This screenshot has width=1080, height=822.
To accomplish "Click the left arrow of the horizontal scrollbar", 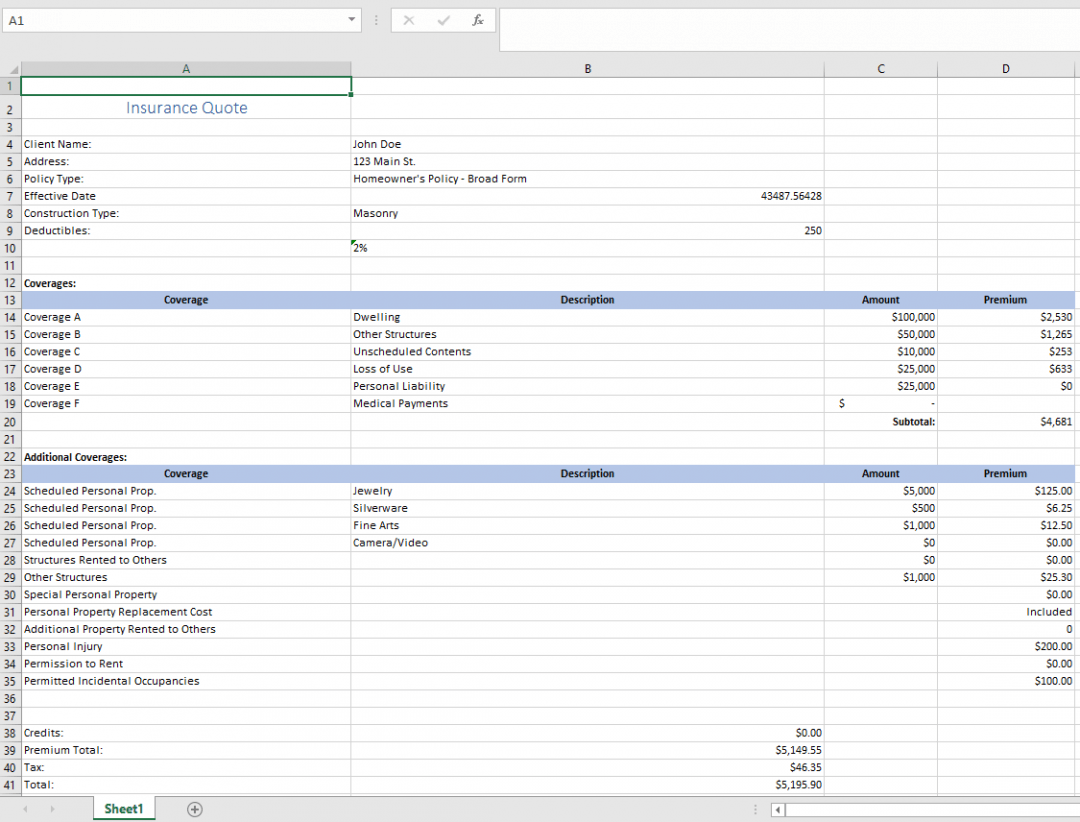I will pyautogui.click(x=777, y=808).
